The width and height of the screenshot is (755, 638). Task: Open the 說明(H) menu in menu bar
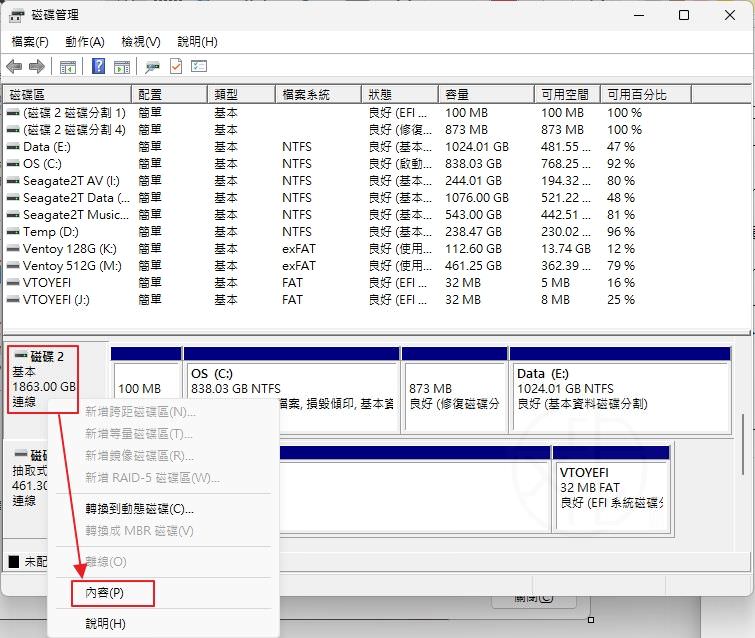coord(197,42)
